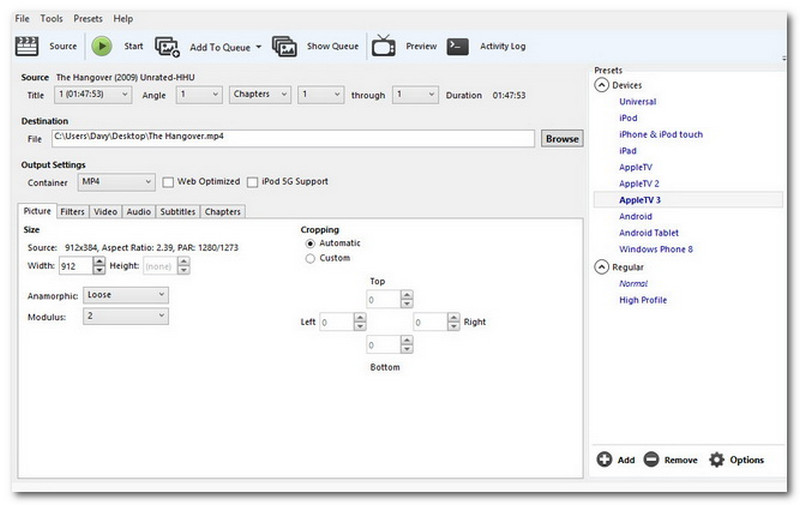Open the Container MP4 dropdown

[116, 182]
